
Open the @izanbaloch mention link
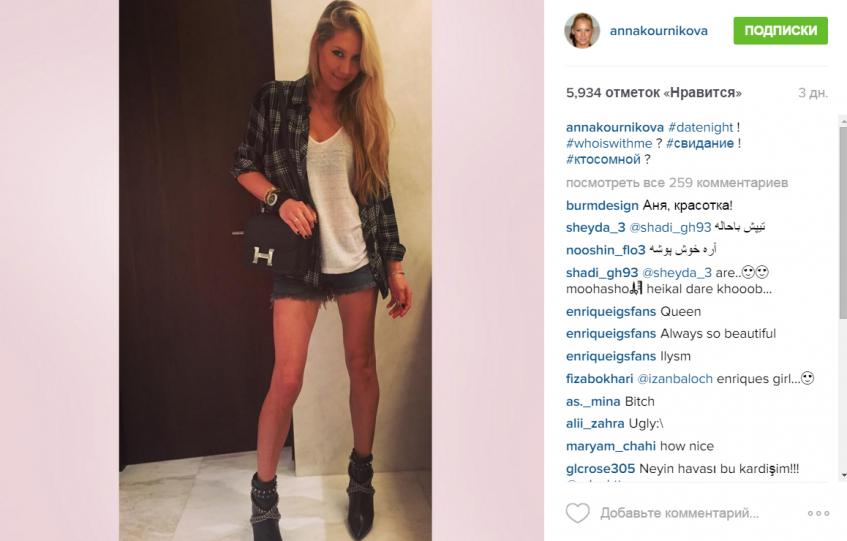tap(675, 379)
